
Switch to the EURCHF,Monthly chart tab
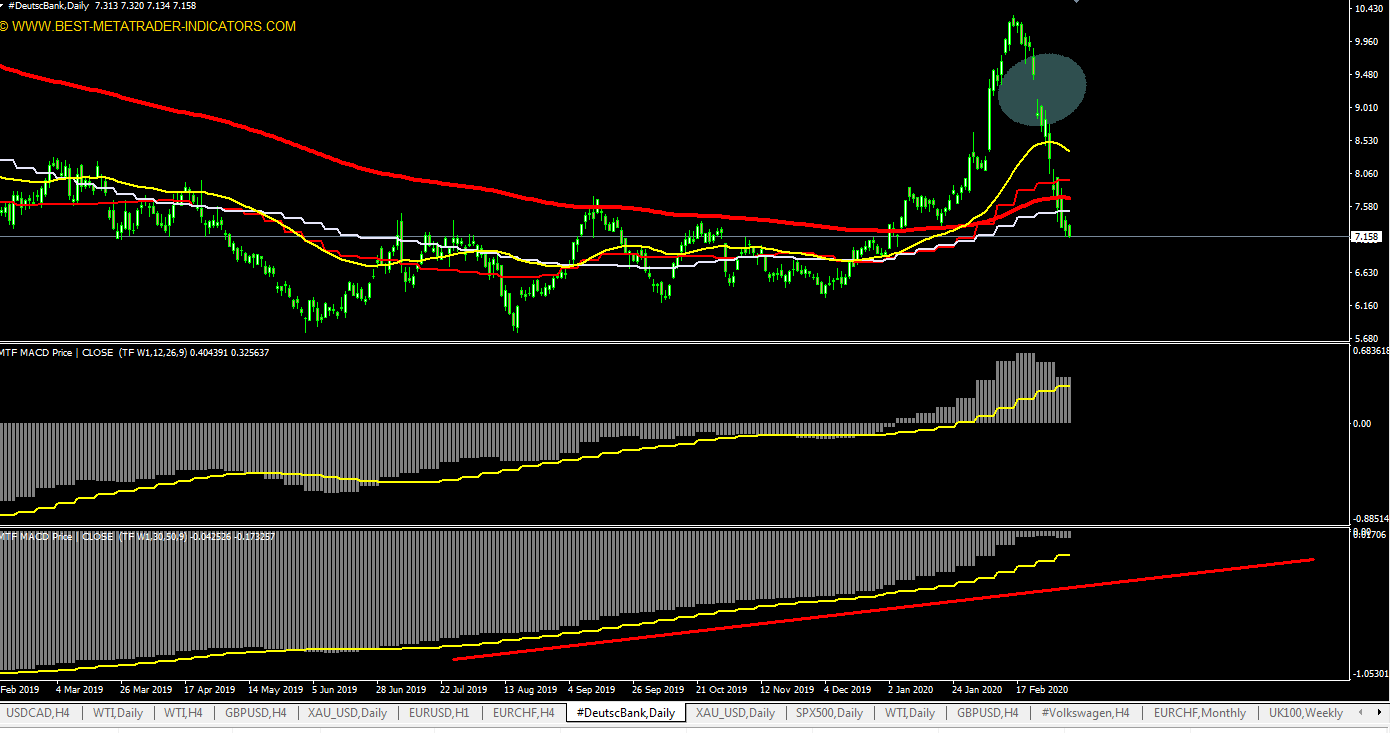(x=1199, y=713)
